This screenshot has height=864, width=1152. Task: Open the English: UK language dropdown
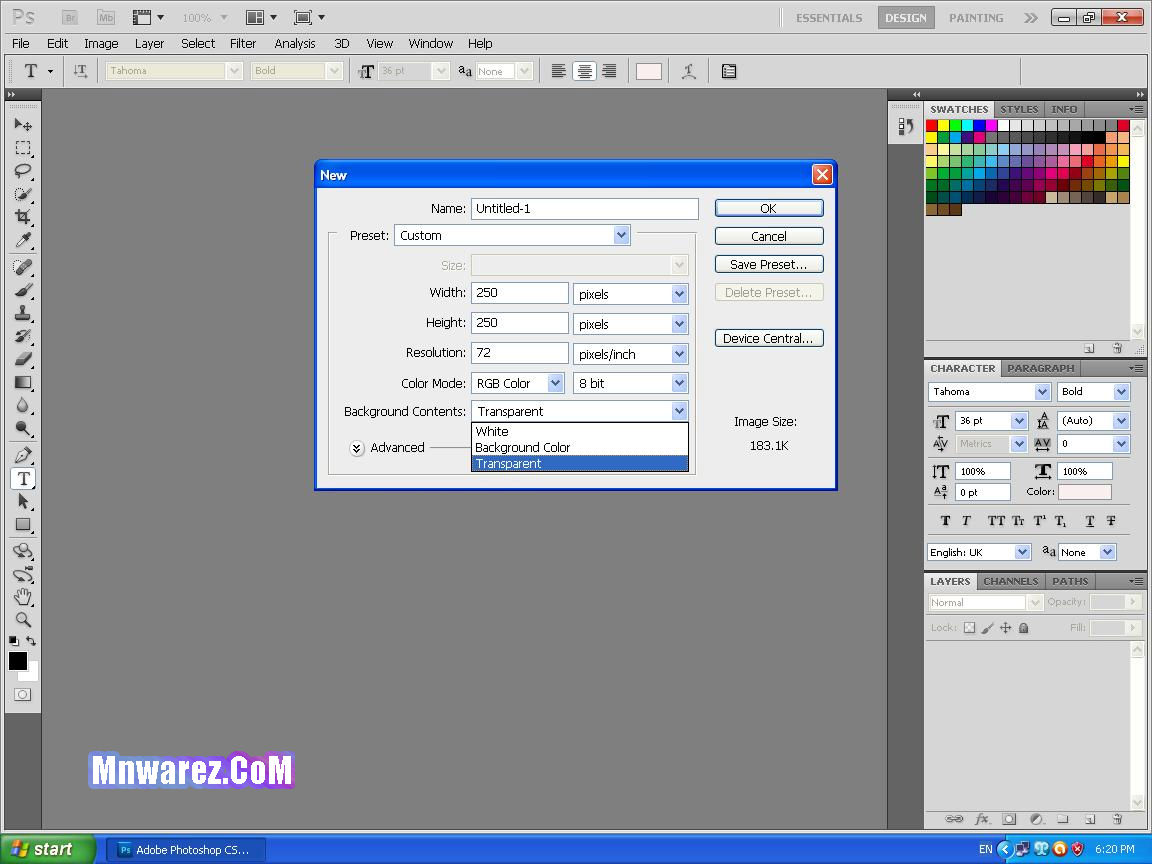click(x=979, y=552)
